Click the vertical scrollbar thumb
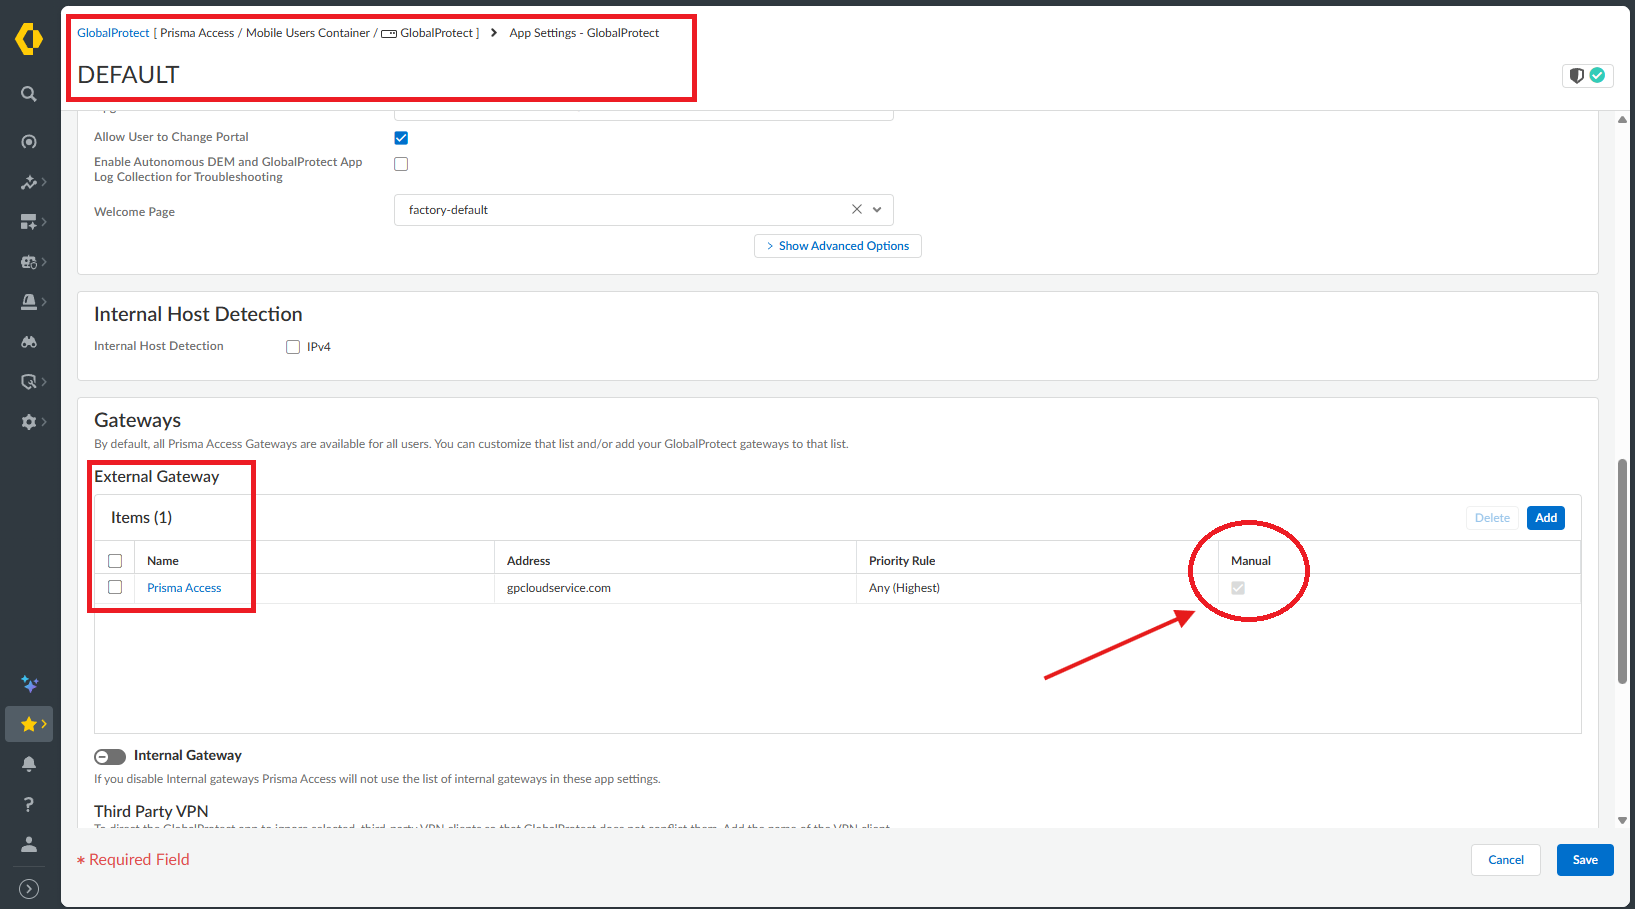Screen dimensions: 1635x909 [1622, 571]
